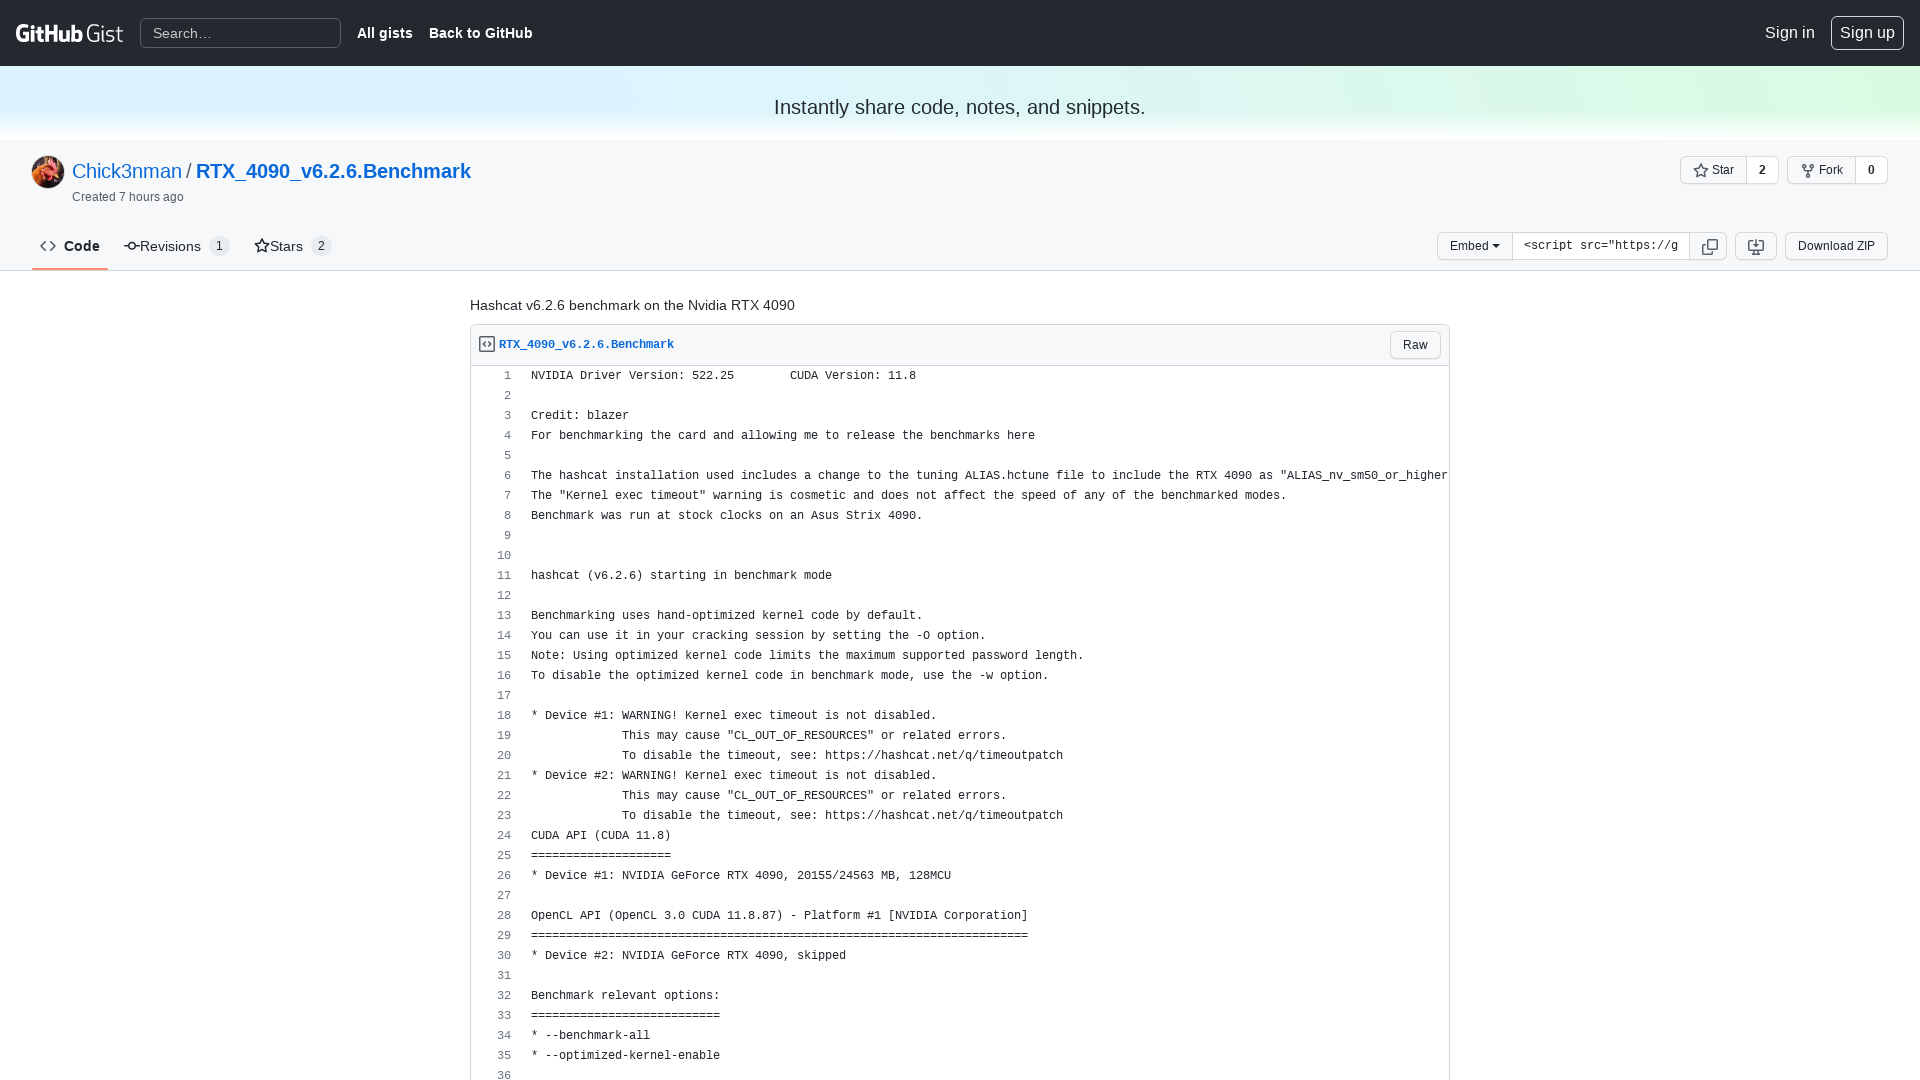This screenshot has height=1080, width=1920.
Task: Download the raw gist file via the desktop-download icon
Action: tap(1755, 246)
